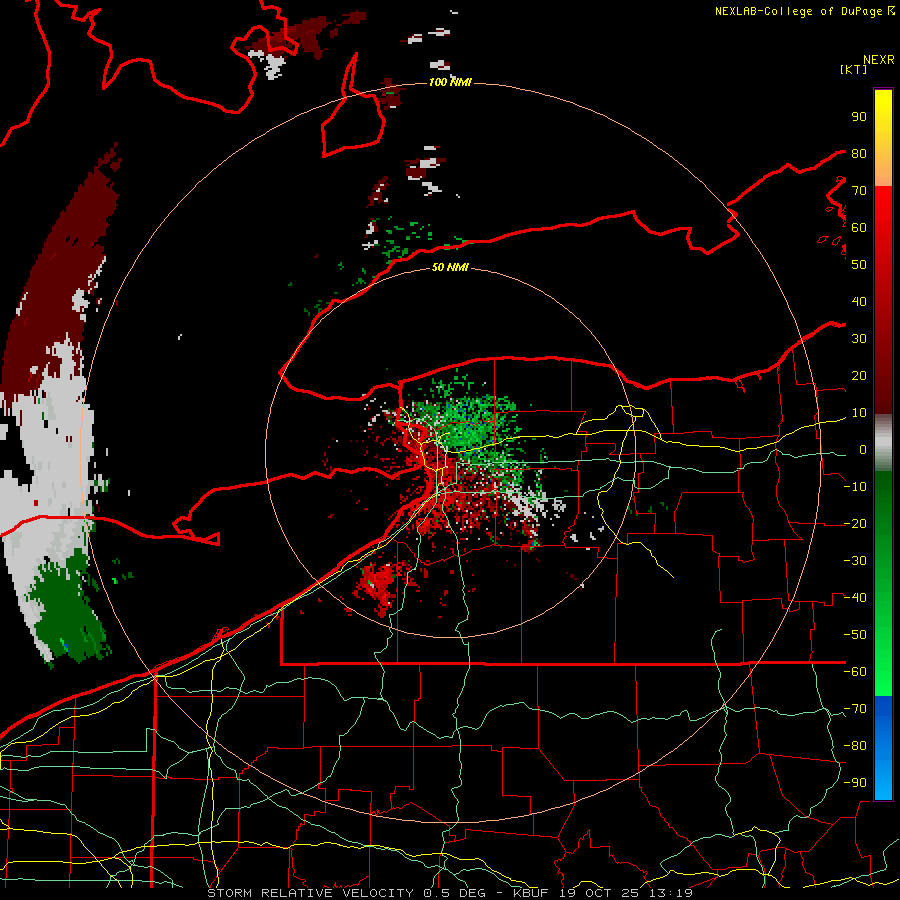The height and width of the screenshot is (900, 900).
Task: Click the 90 value on velocity scale
Action: (x=859, y=117)
